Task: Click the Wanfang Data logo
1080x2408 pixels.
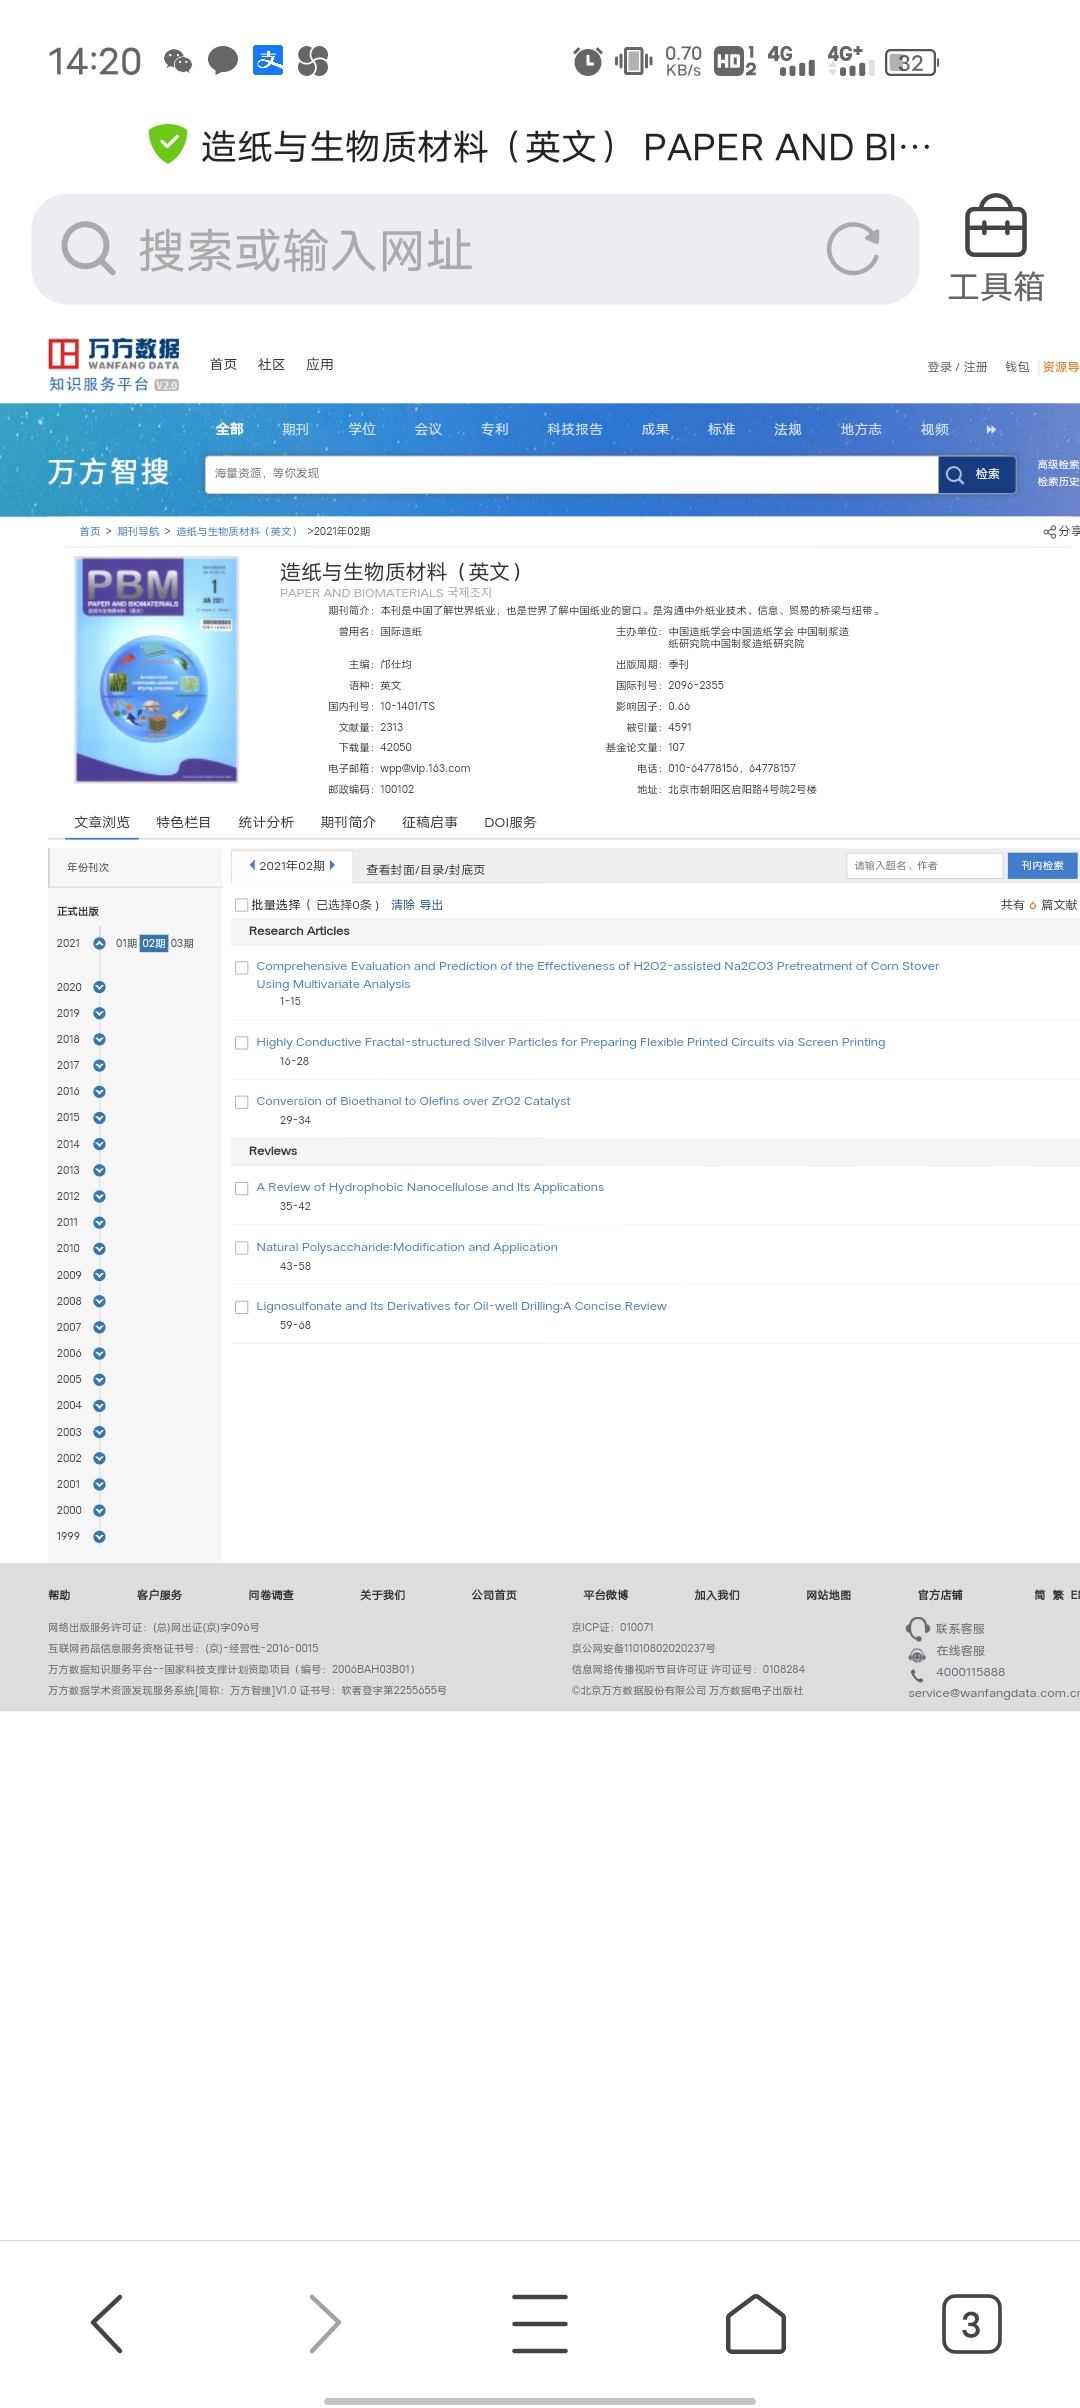Action: pyautogui.click(x=114, y=365)
